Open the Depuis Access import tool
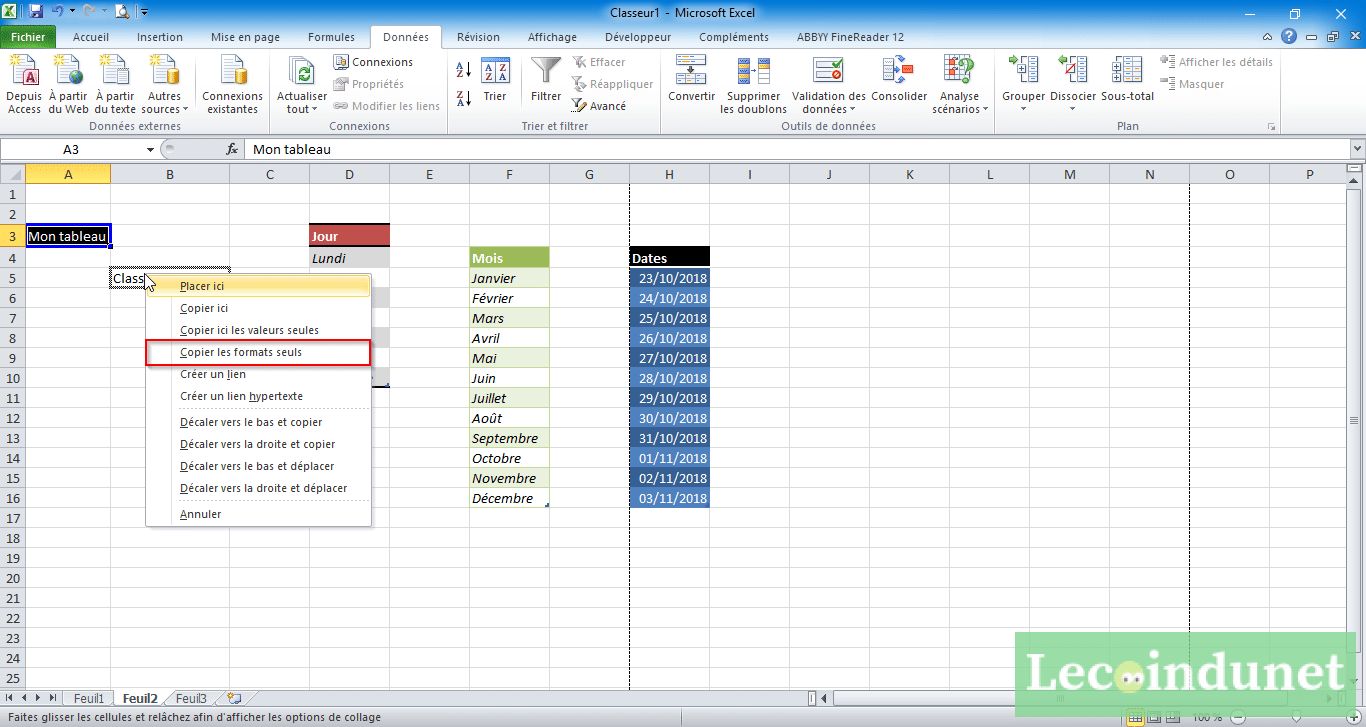Image resolution: width=1366 pixels, height=727 pixels. coord(23,84)
